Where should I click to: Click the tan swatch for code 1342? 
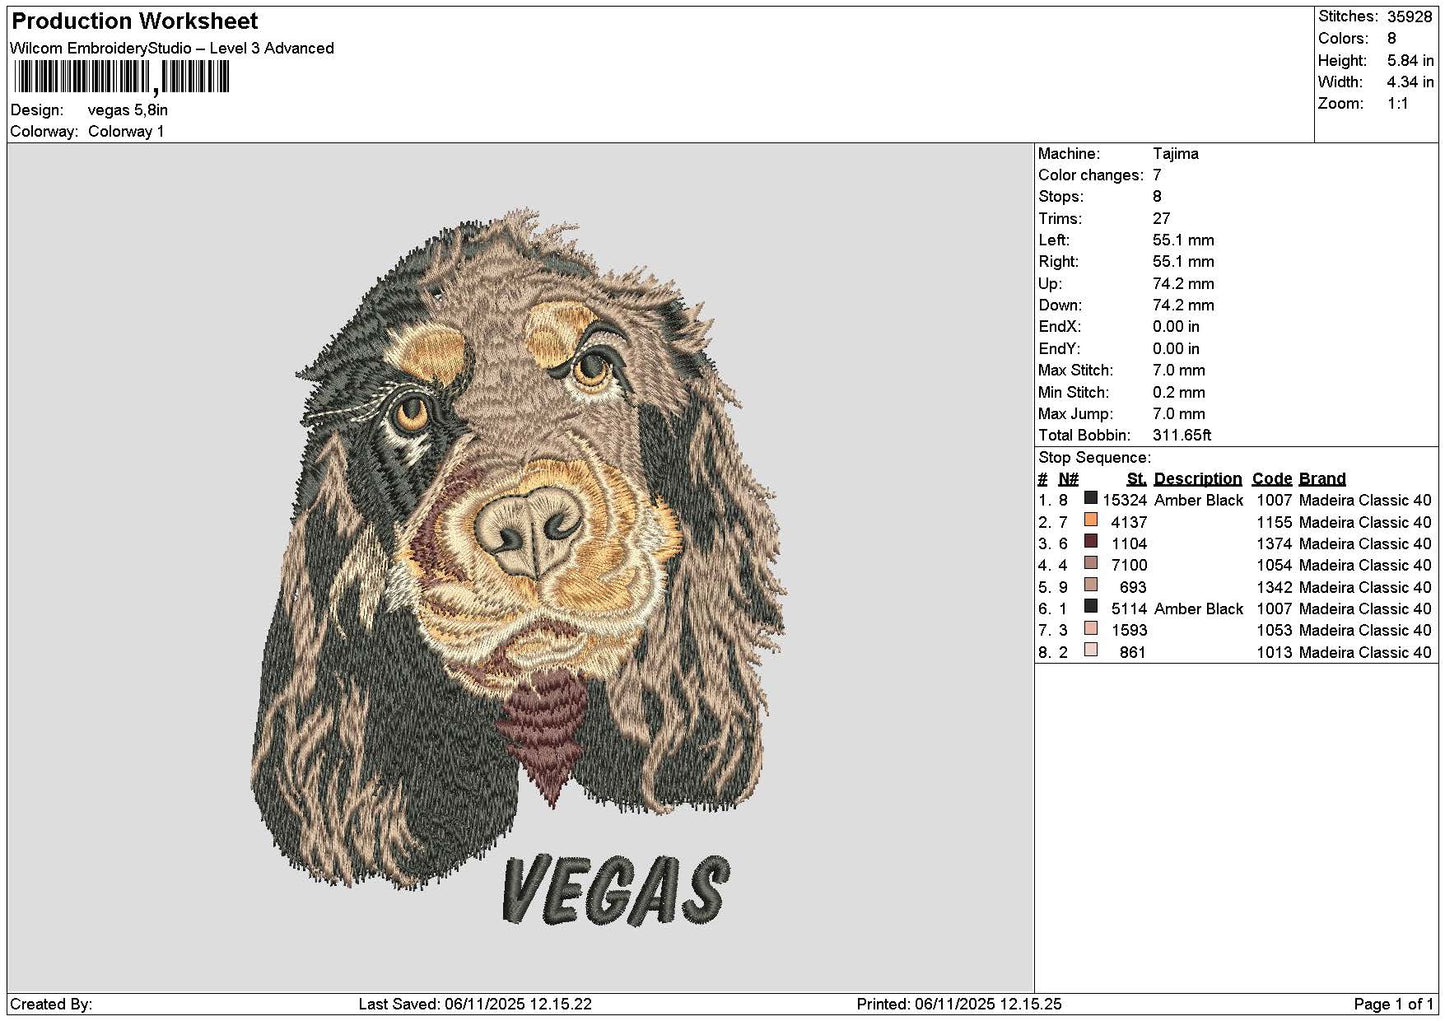[x=1090, y=585]
